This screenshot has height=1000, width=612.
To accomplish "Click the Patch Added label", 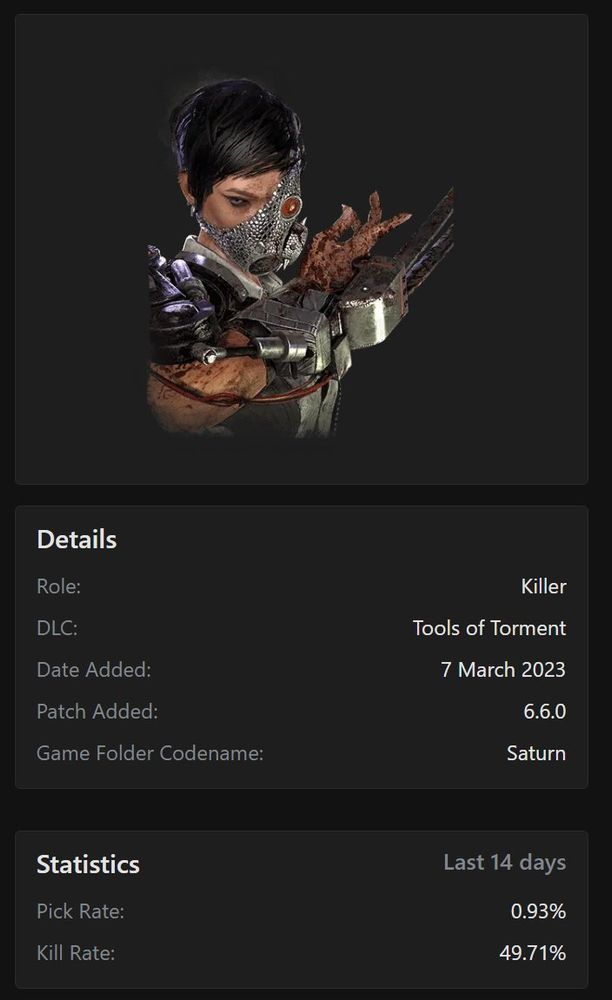I will [x=97, y=711].
